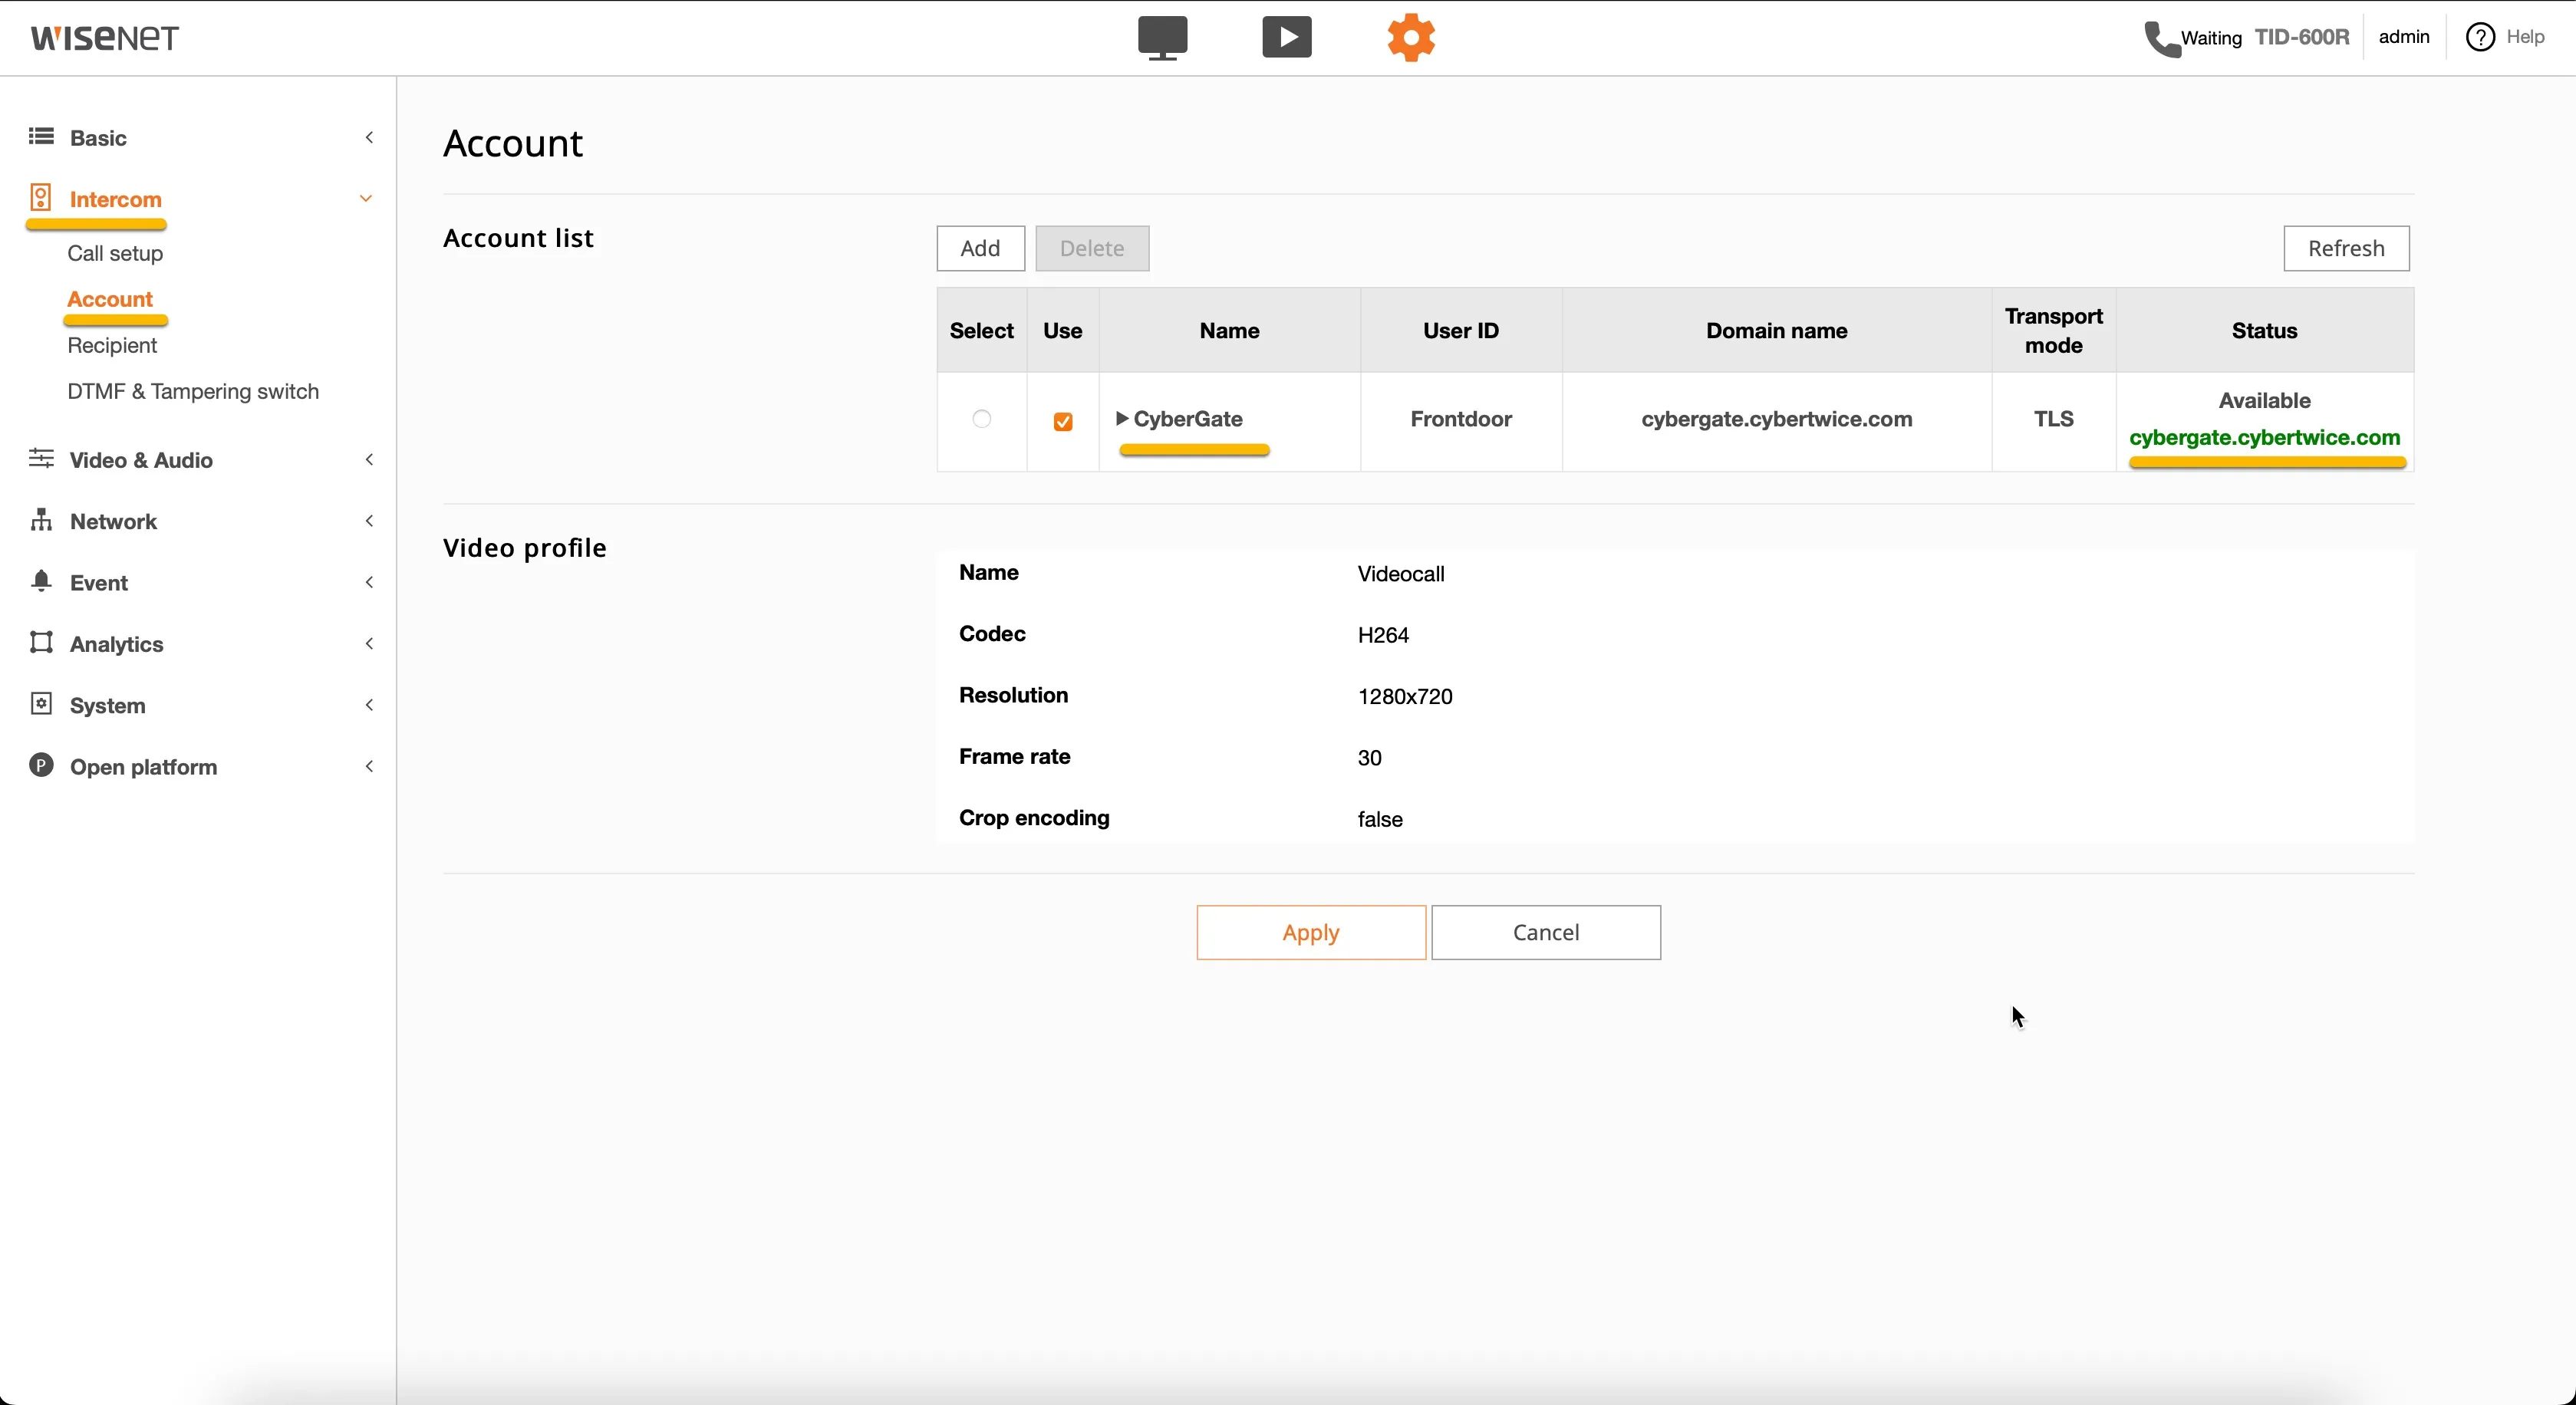Refresh the account list
The height and width of the screenshot is (1405, 2576).
click(x=2346, y=248)
